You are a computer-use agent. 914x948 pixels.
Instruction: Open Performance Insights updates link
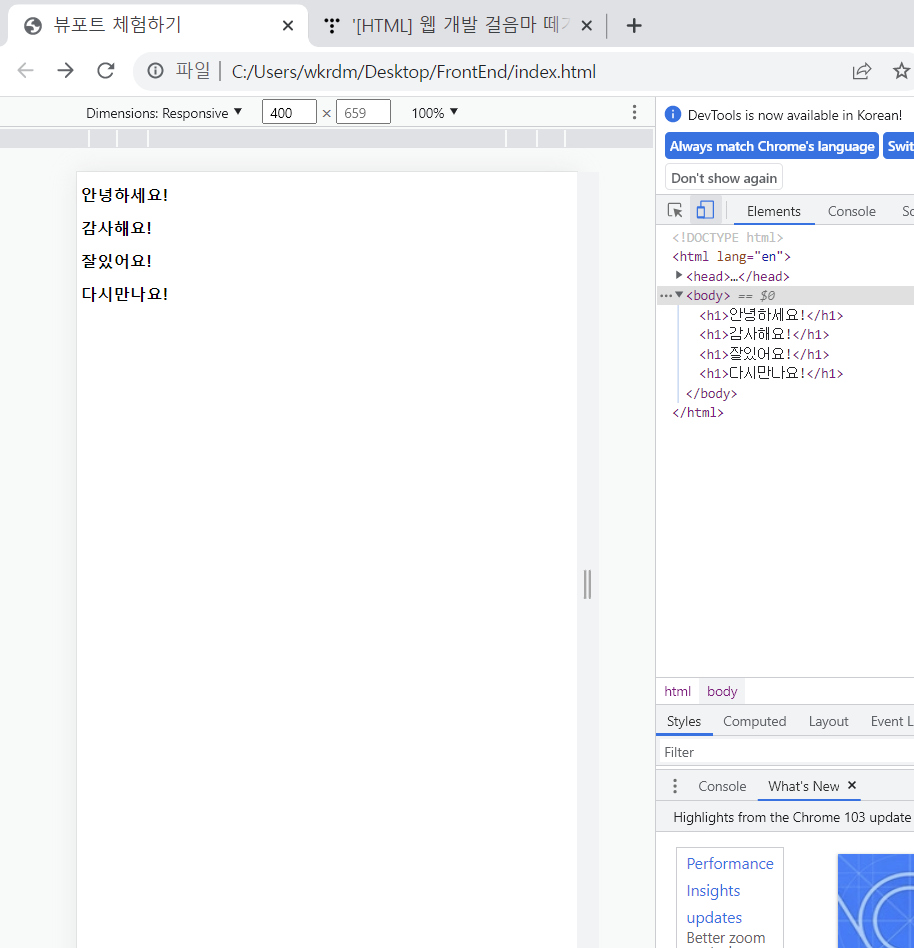730,890
